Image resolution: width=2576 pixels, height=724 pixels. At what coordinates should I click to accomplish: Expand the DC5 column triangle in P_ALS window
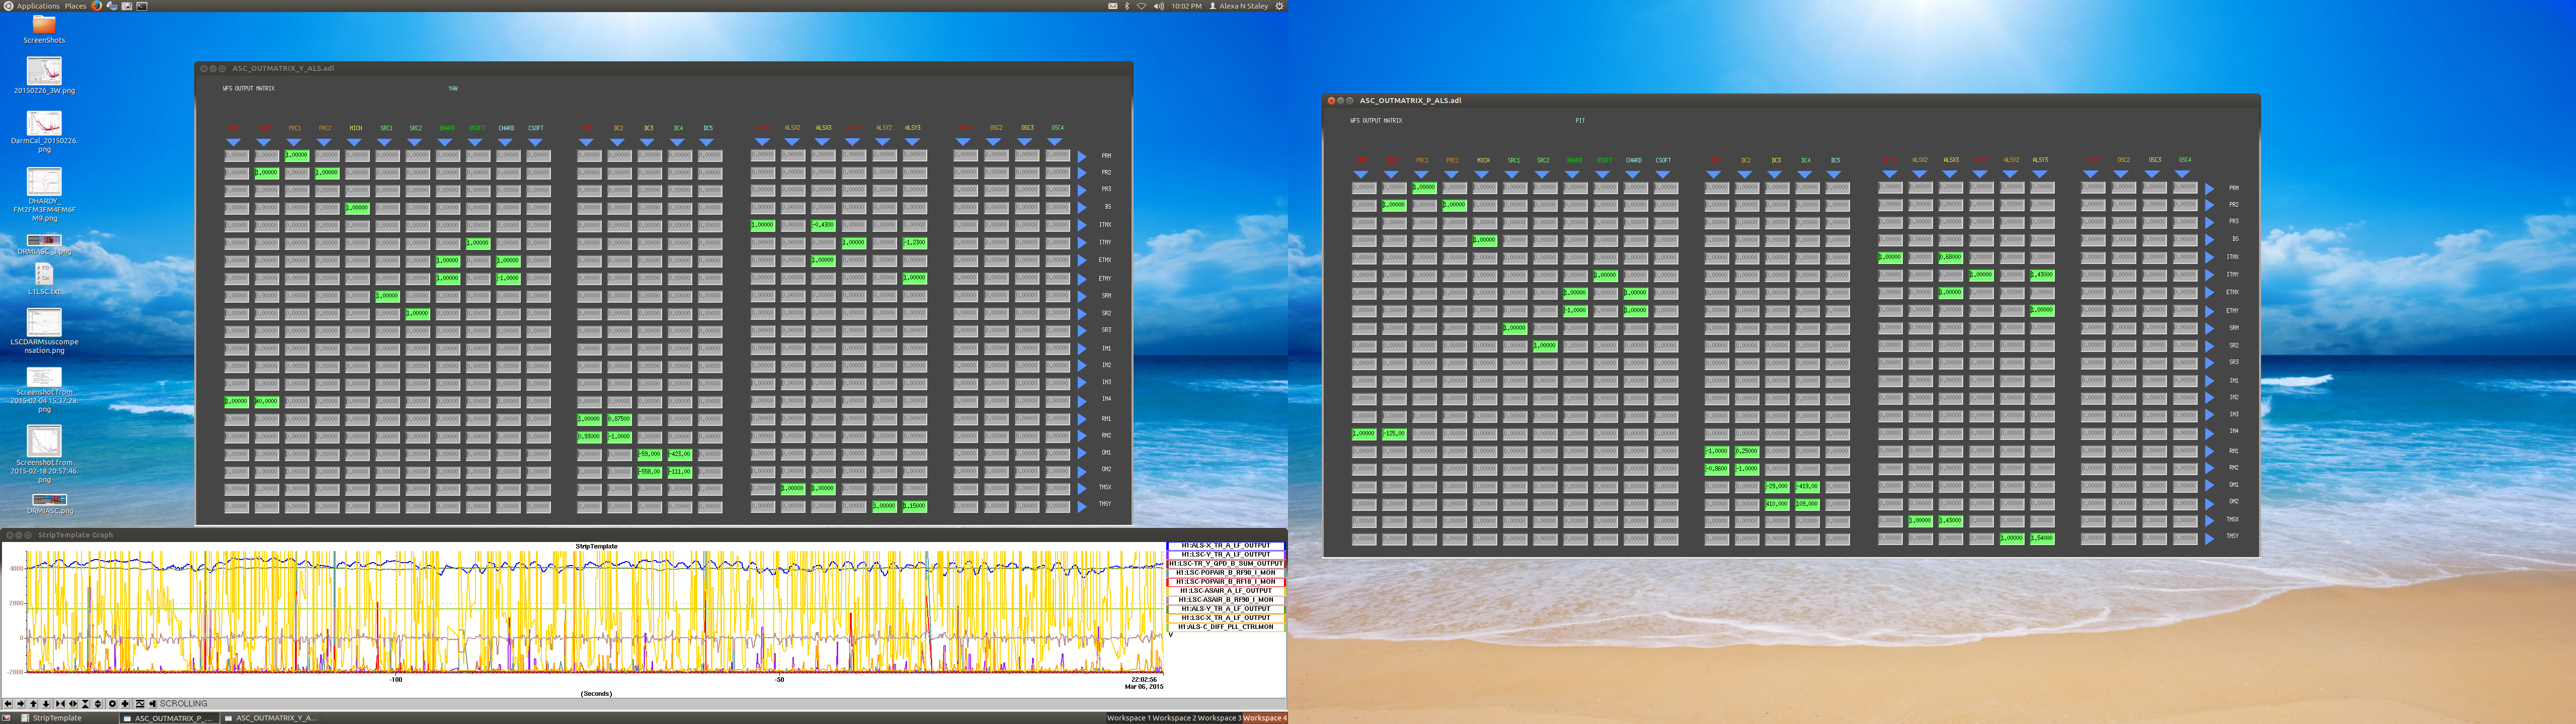pos(1834,174)
